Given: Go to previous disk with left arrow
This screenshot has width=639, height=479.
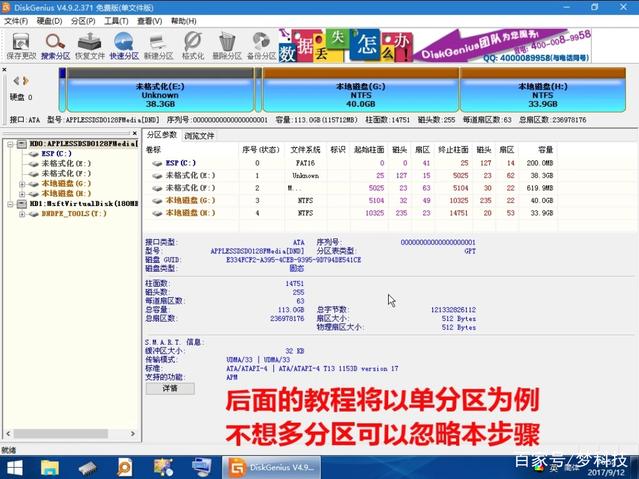Looking at the screenshot, I should click(16, 81).
